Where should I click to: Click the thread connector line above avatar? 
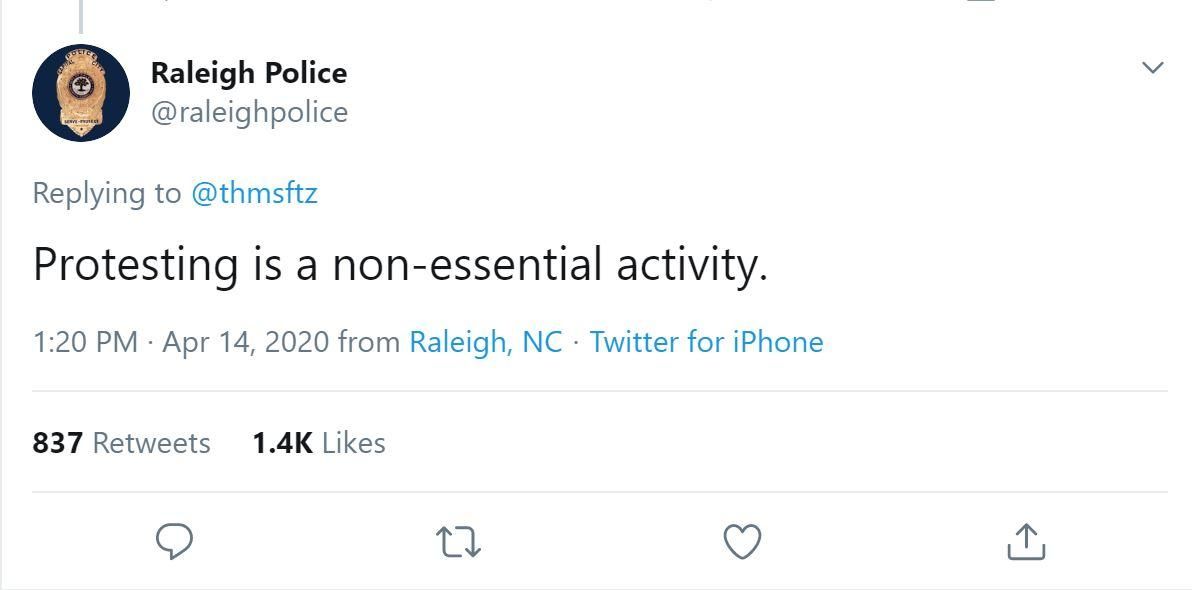pos(81,15)
